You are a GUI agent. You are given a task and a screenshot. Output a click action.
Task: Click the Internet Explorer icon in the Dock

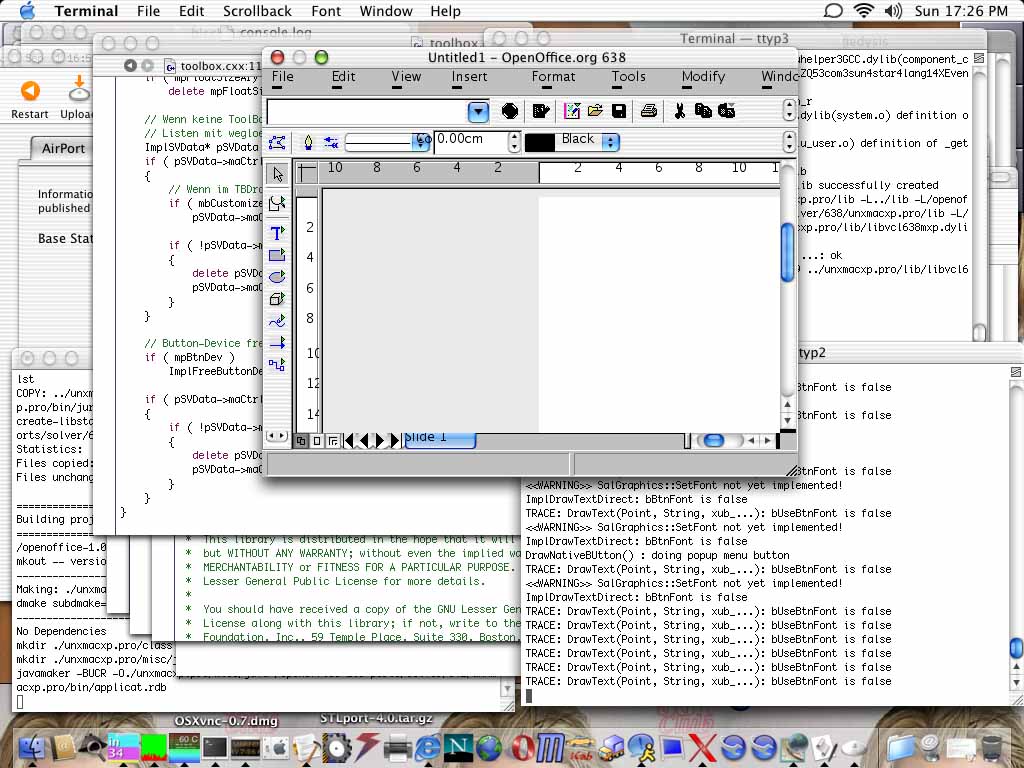pos(428,748)
